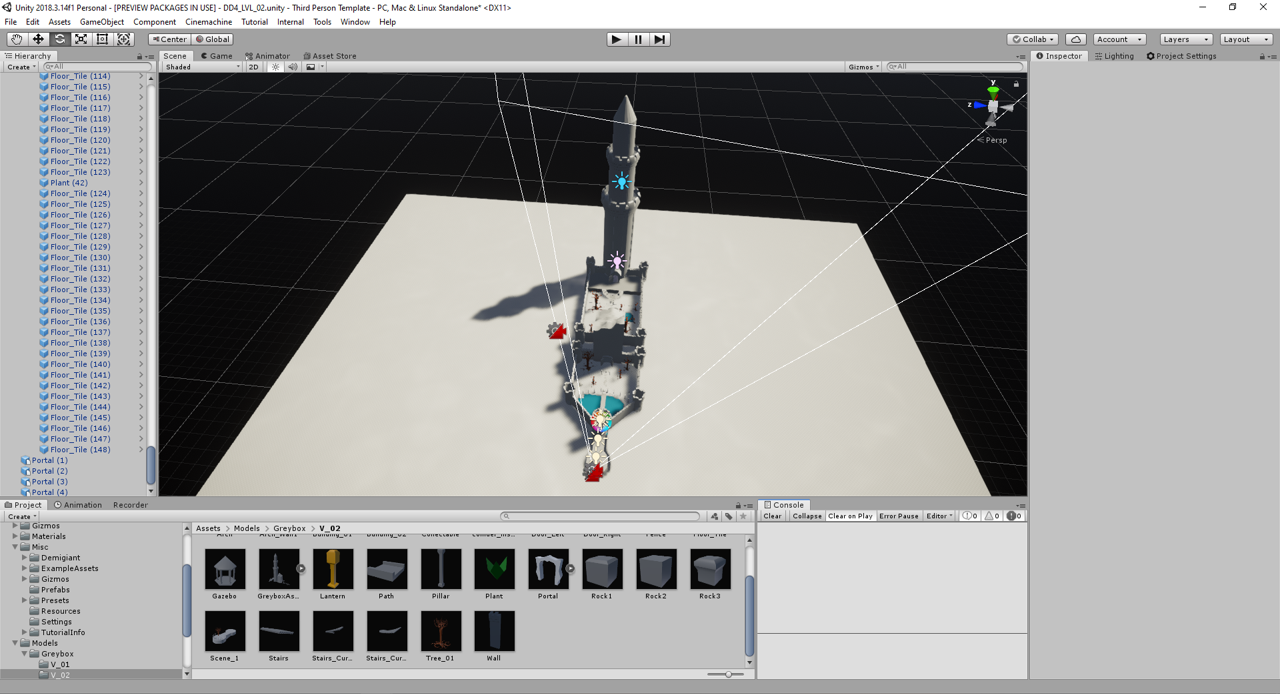Screen dimensions: 1280x694
Task: Toggle 2D view mode in Scene
Action: point(253,67)
